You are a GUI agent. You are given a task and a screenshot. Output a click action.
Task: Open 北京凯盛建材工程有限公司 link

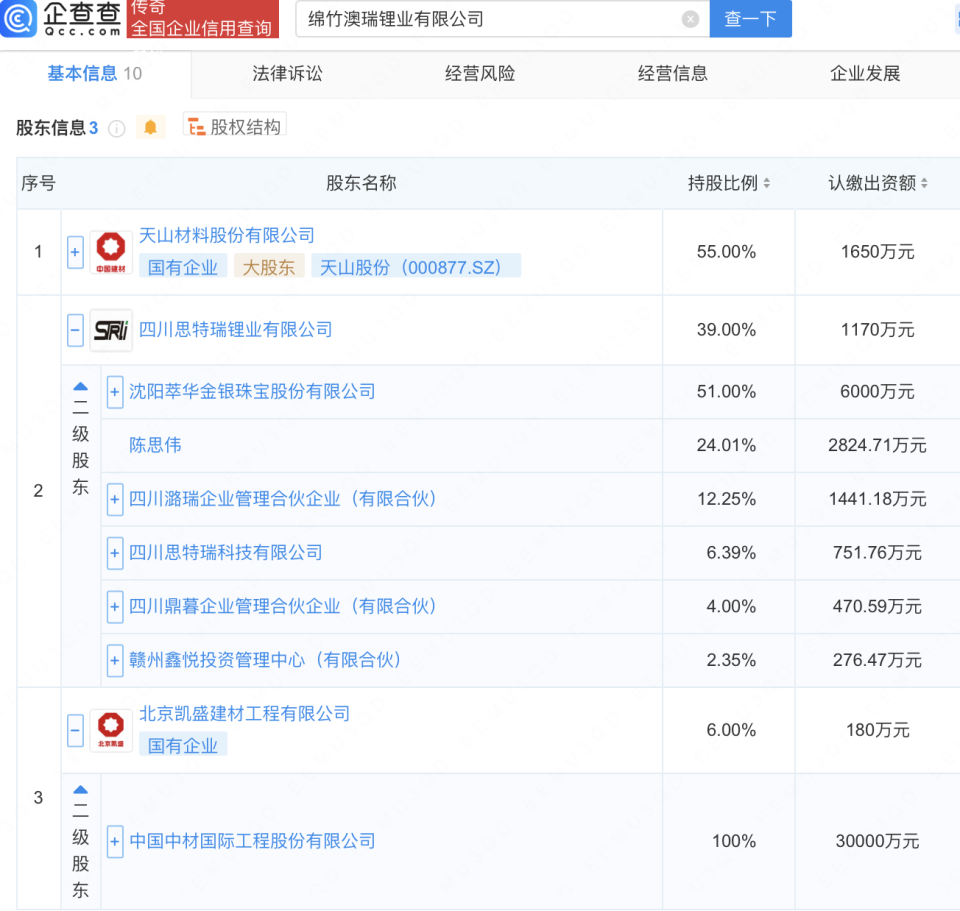click(x=244, y=713)
